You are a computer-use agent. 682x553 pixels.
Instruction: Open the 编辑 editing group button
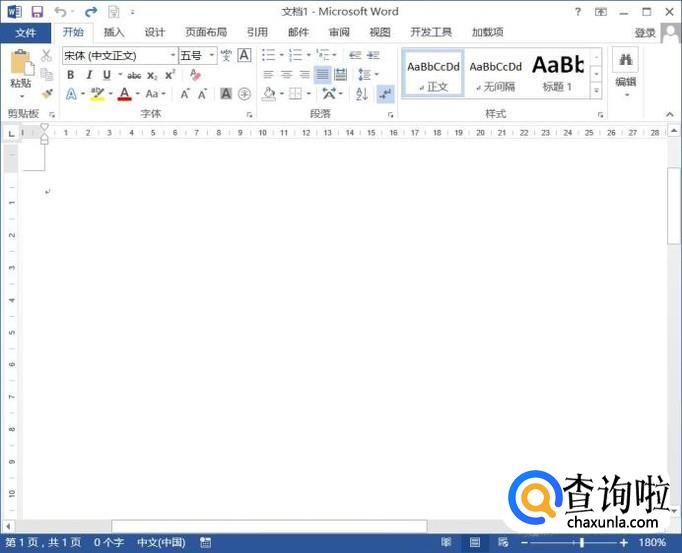[625, 74]
